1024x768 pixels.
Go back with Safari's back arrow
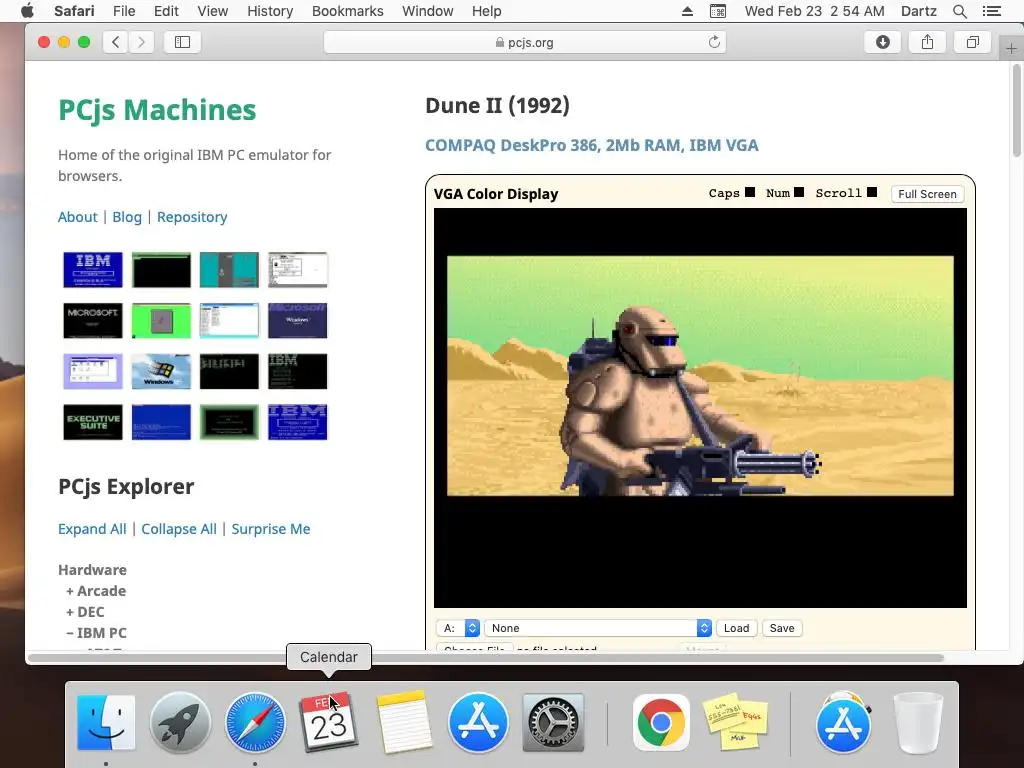pyautogui.click(x=116, y=42)
